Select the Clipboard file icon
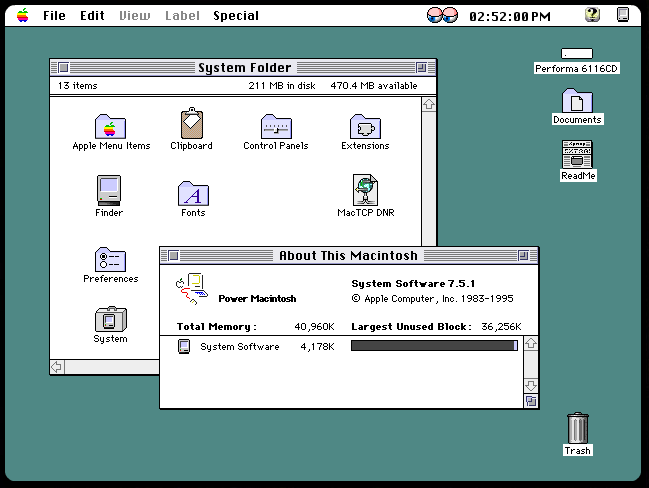Viewport: 649px width, 488px height. pyautogui.click(x=192, y=123)
